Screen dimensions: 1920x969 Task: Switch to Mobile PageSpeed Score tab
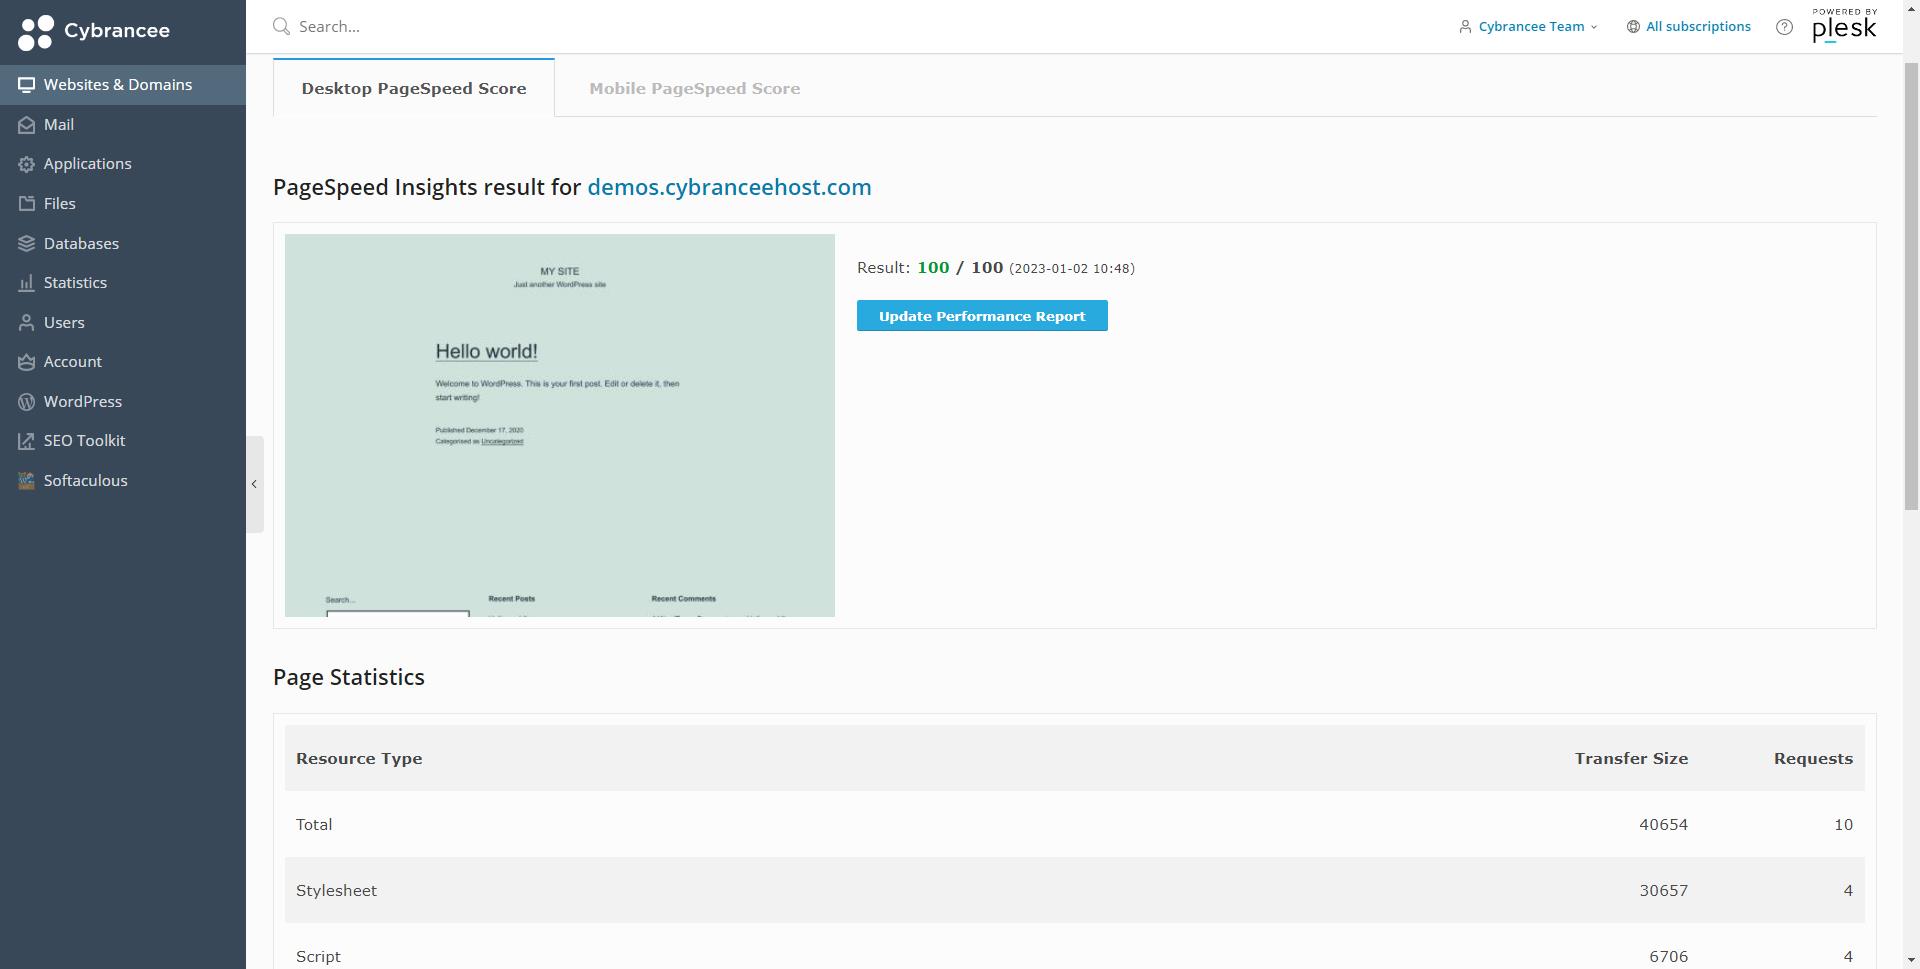pyautogui.click(x=695, y=88)
